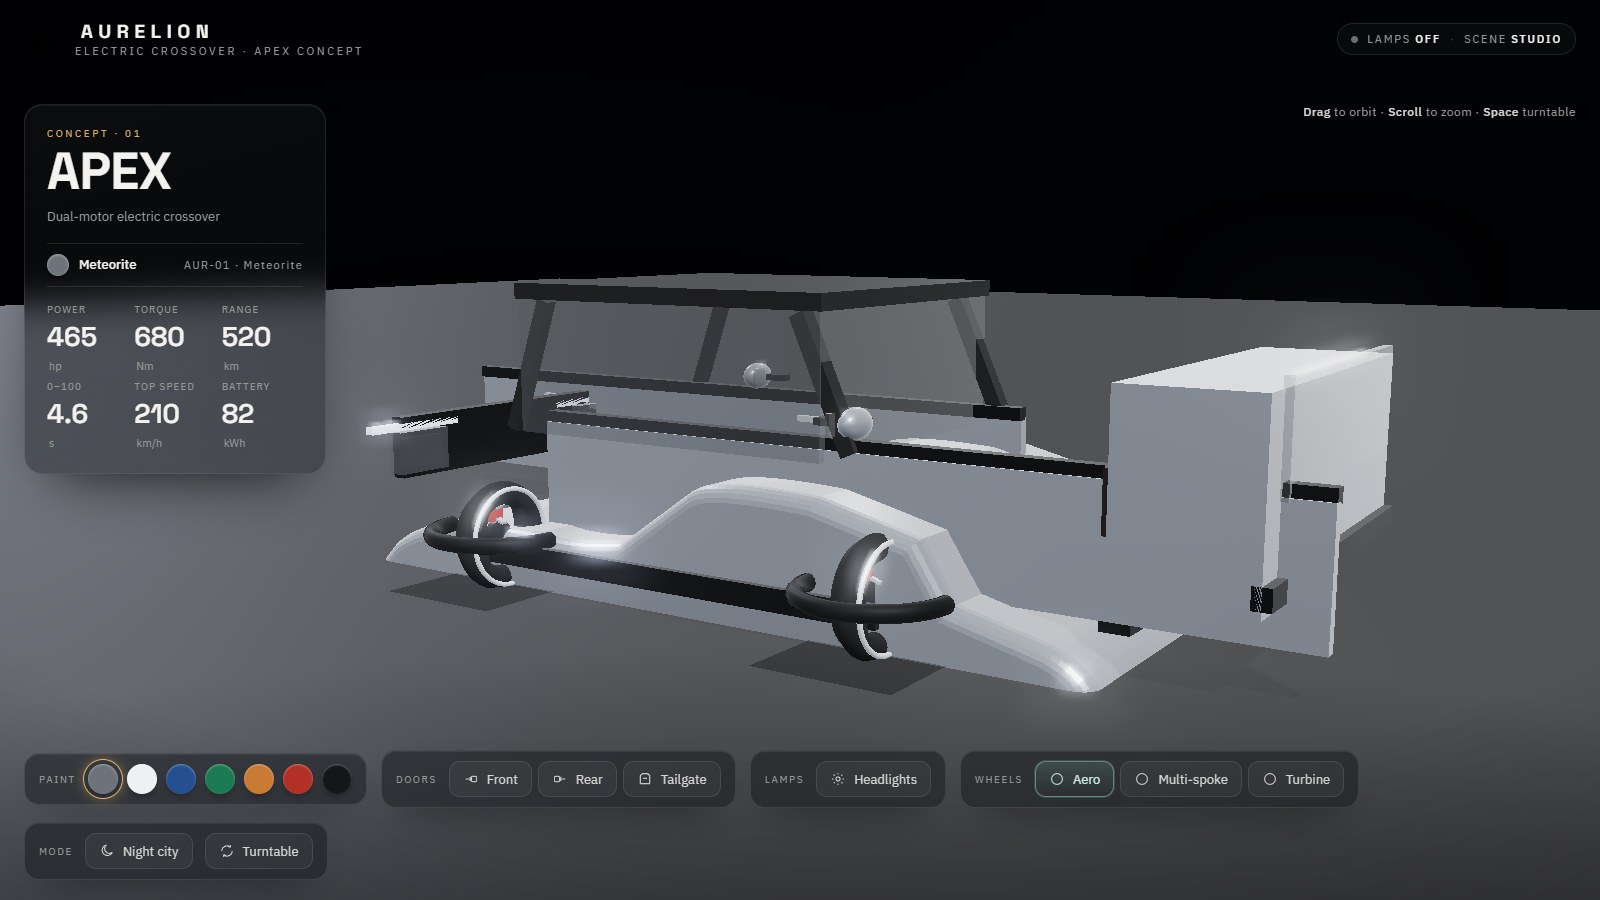
Task: Click the Multi-spoke wheel circle icon
Action: [x=1142, y=779]
